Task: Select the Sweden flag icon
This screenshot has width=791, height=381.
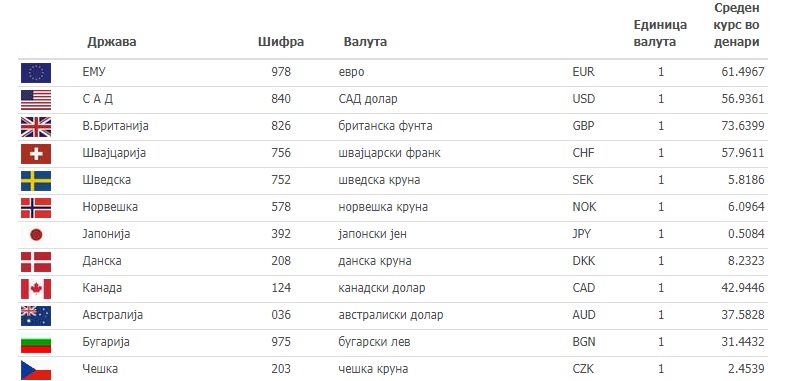Action: point(36,181)
